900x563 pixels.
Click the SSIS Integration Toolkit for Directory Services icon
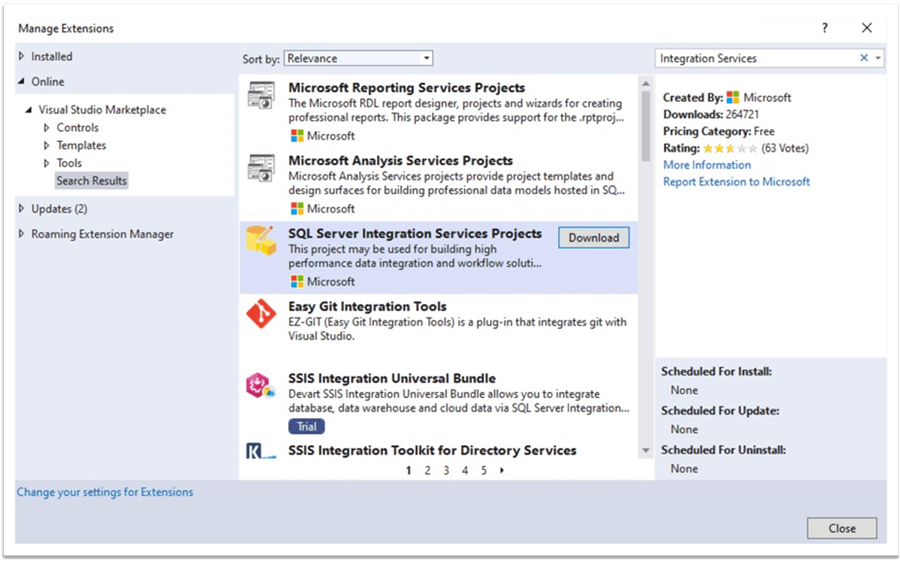(x=261, y=451)
